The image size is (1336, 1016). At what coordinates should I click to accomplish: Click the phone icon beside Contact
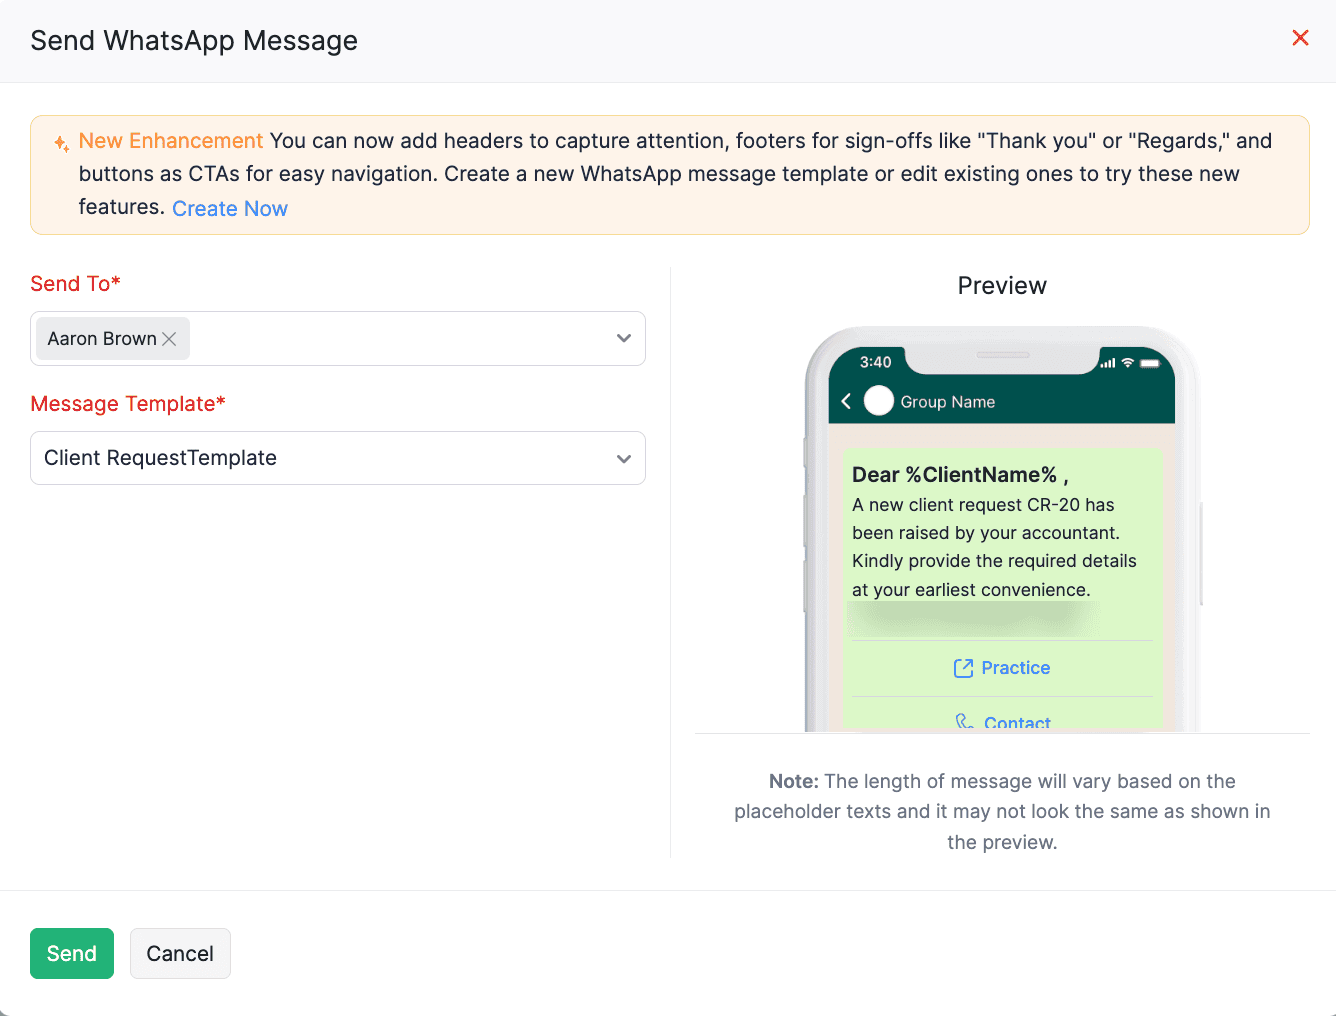tap(964, 720)
